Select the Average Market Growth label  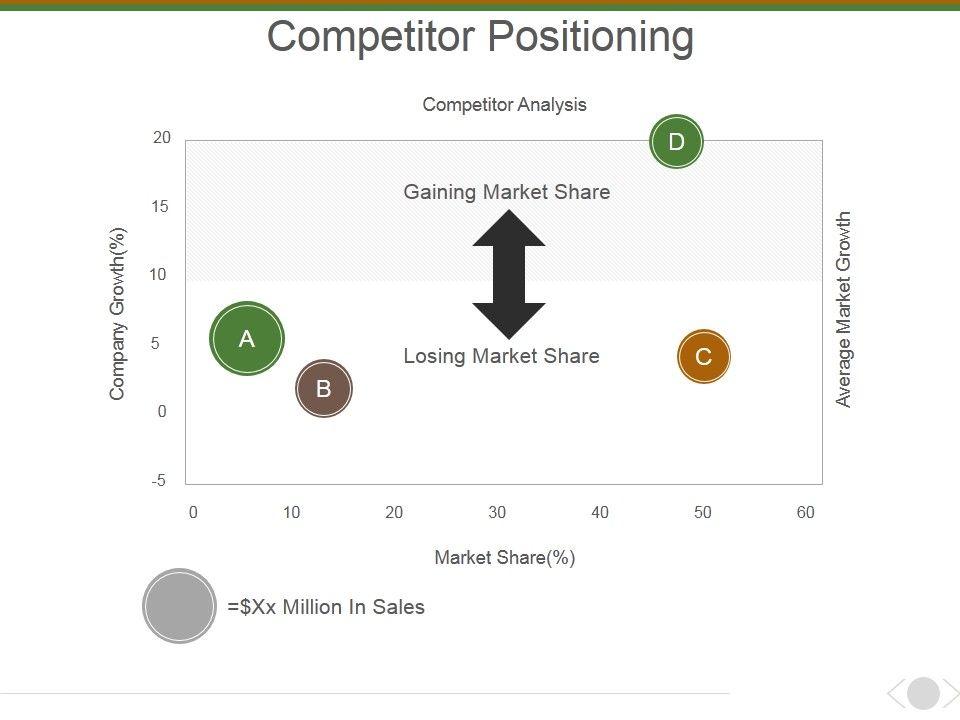[844, 309]
